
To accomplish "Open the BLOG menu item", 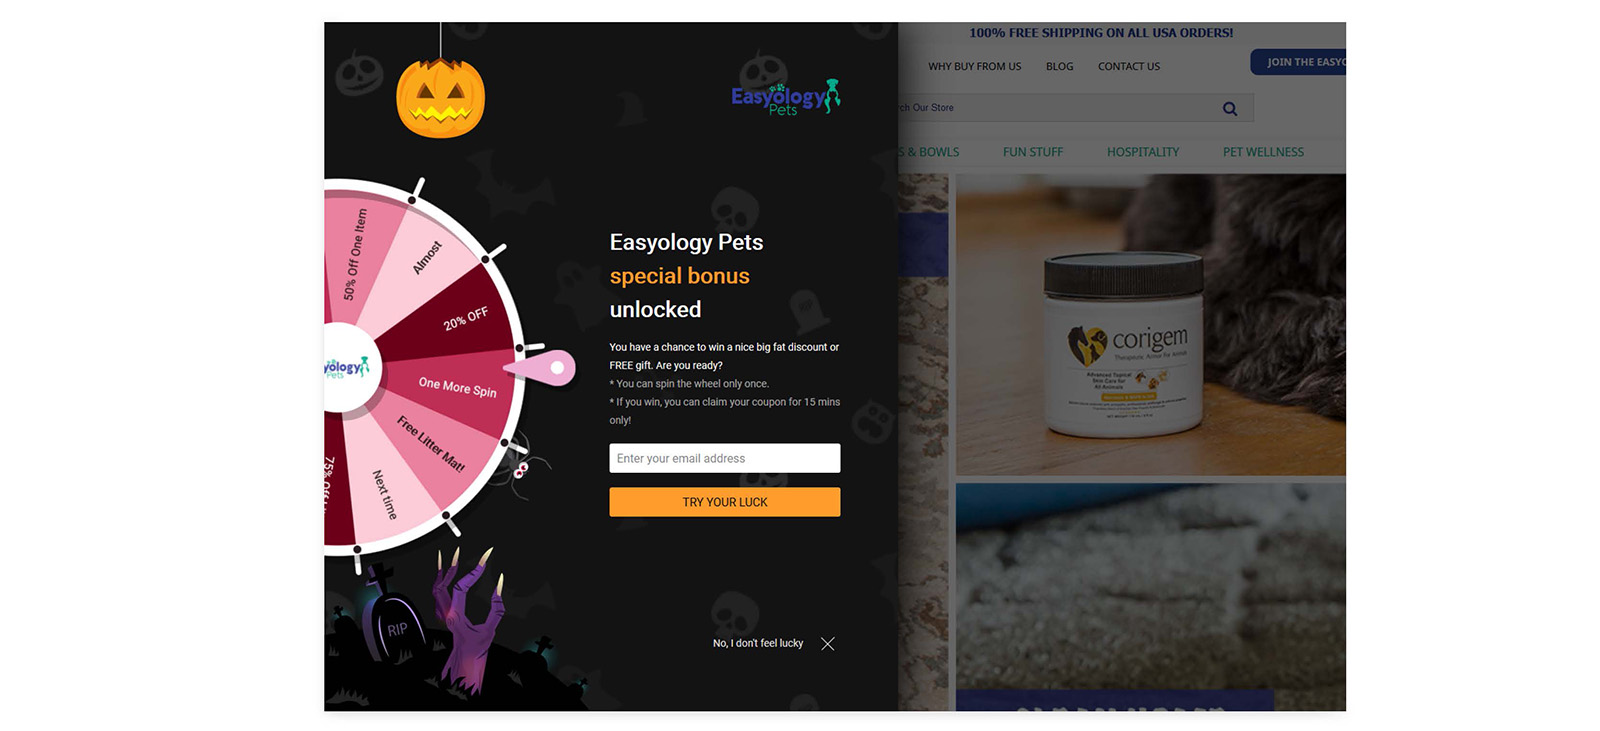I will [x=1060, y=67].
